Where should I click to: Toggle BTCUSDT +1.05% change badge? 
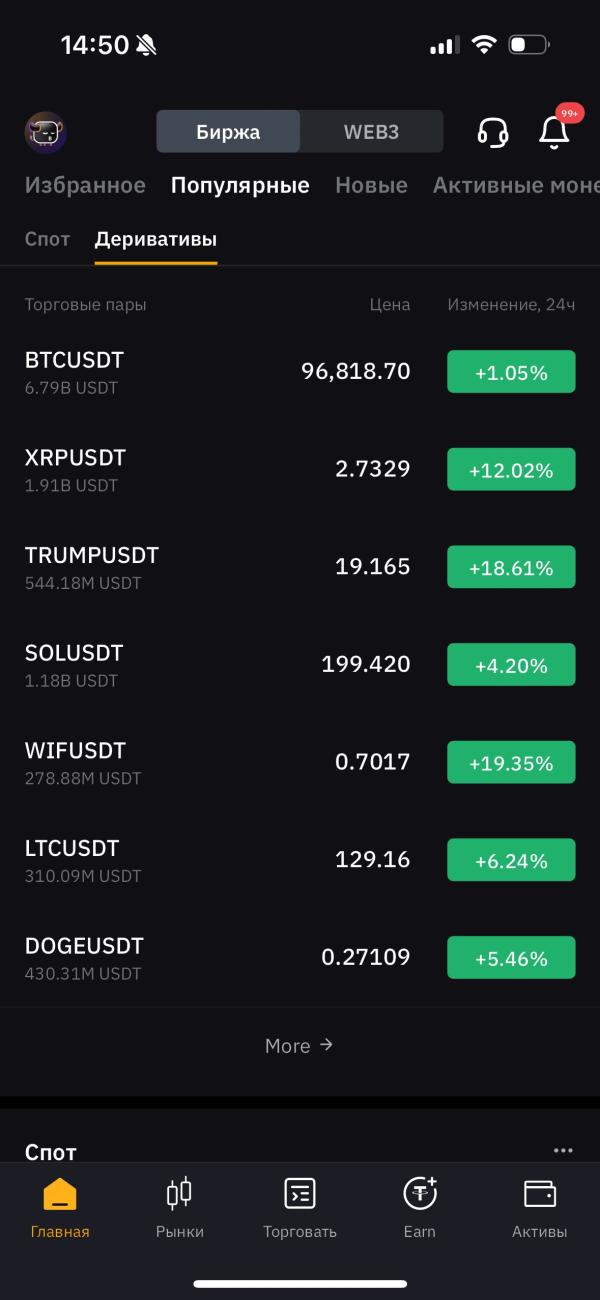click(x=511, y=372)
